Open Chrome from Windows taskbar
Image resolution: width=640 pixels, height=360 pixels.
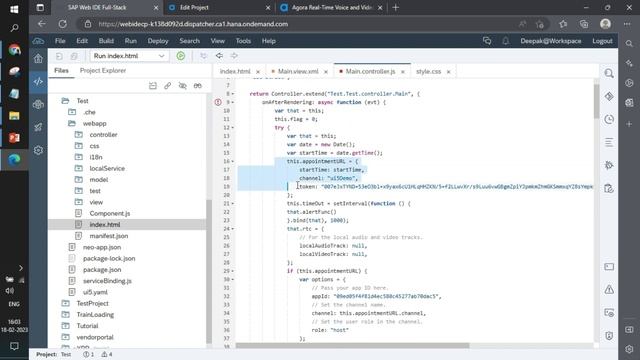[x=14, y=50]
